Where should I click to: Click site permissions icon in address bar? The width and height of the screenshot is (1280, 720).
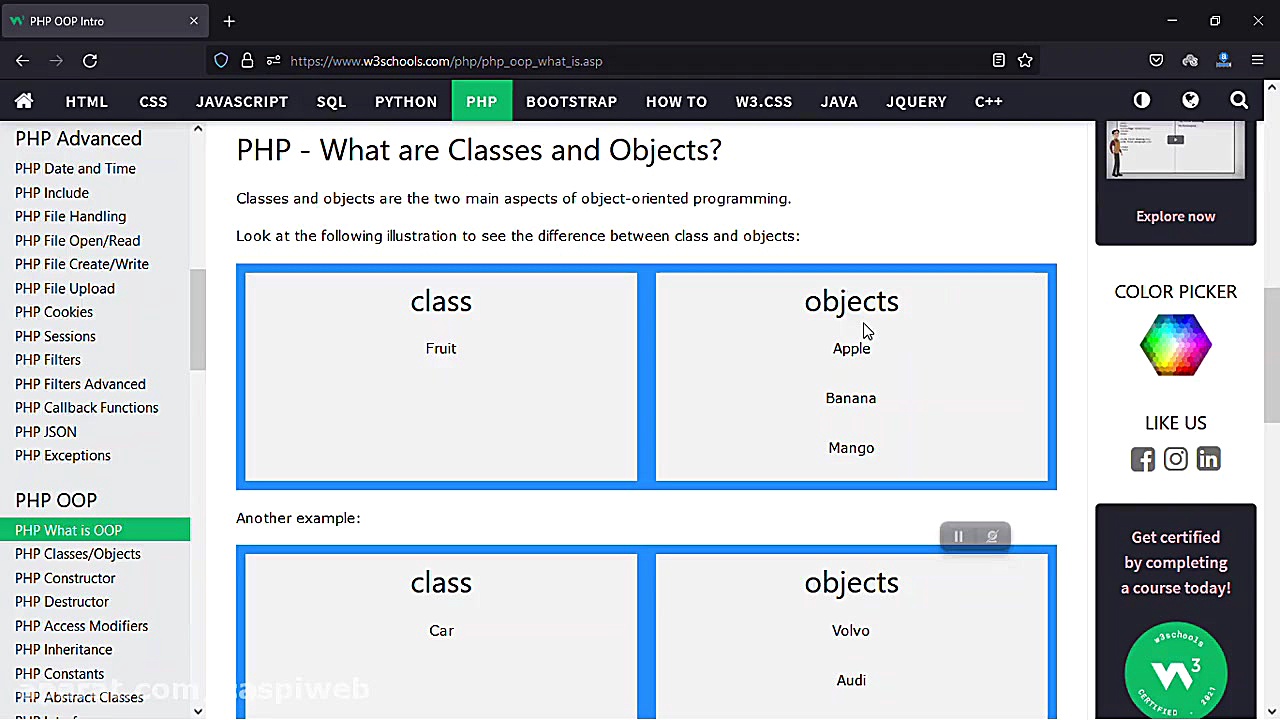[x=273, y=61]
